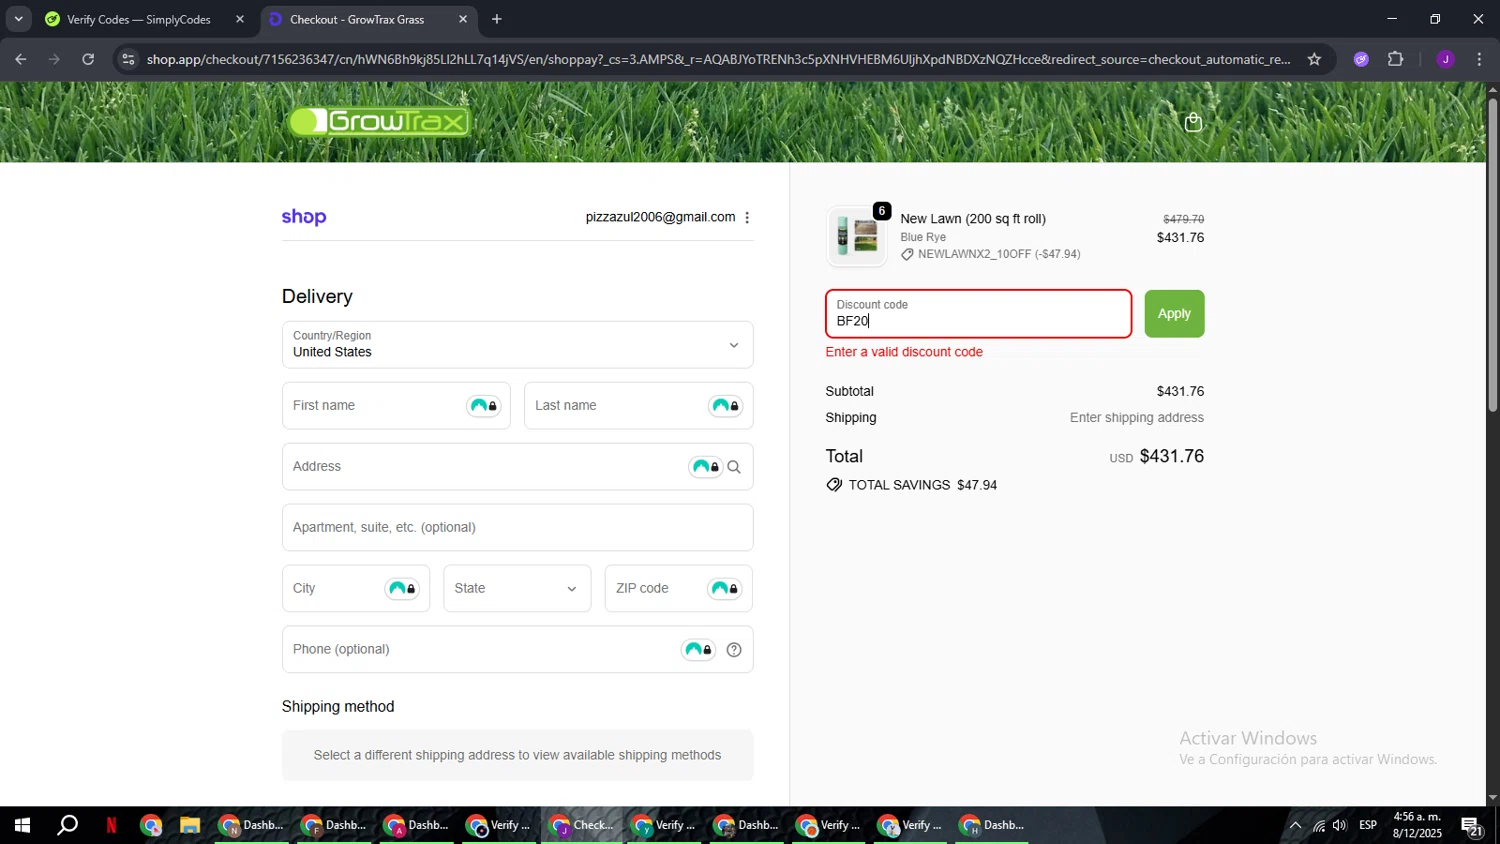Open Chrome's three-dot menu
This screenshot has height=844, width=1500.
1479,59
